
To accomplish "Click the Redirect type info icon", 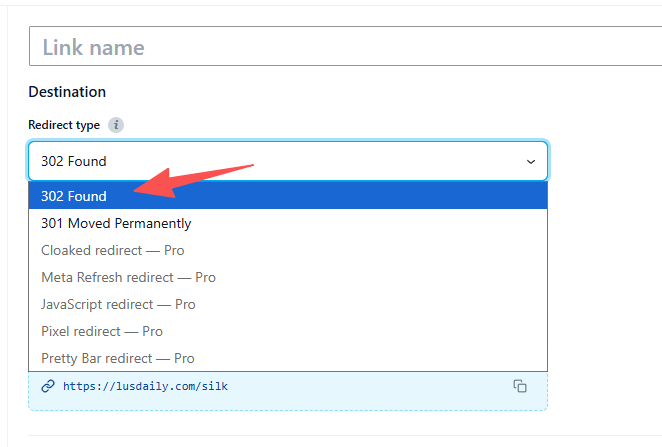I will 116,125.
